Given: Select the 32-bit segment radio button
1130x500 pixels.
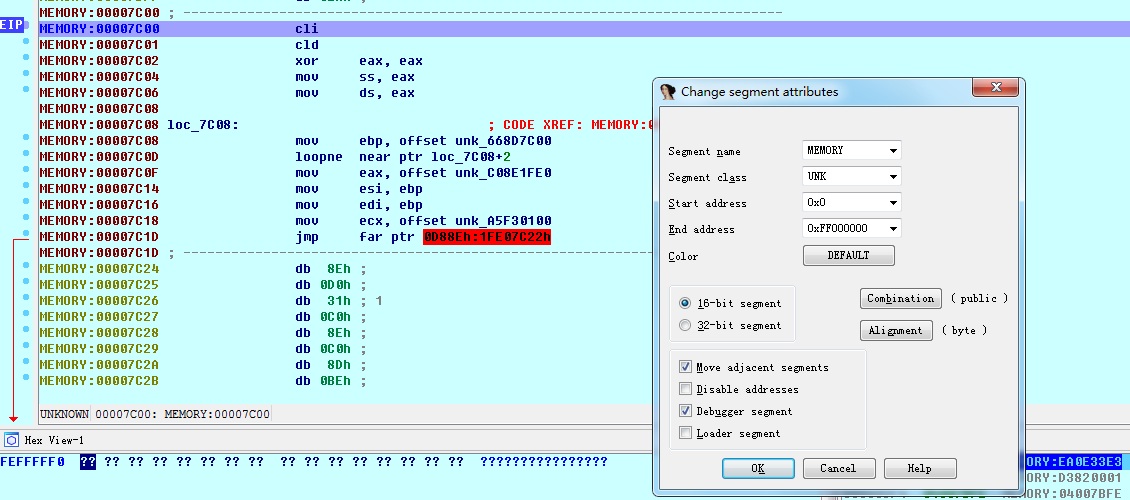Looking at the screenshot, I should (x=685, y=326).
